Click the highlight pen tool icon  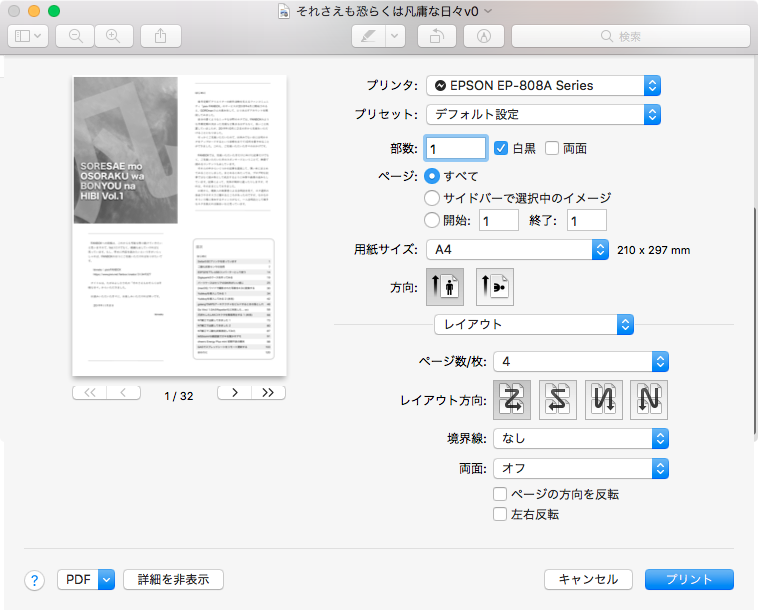point(369,36)
